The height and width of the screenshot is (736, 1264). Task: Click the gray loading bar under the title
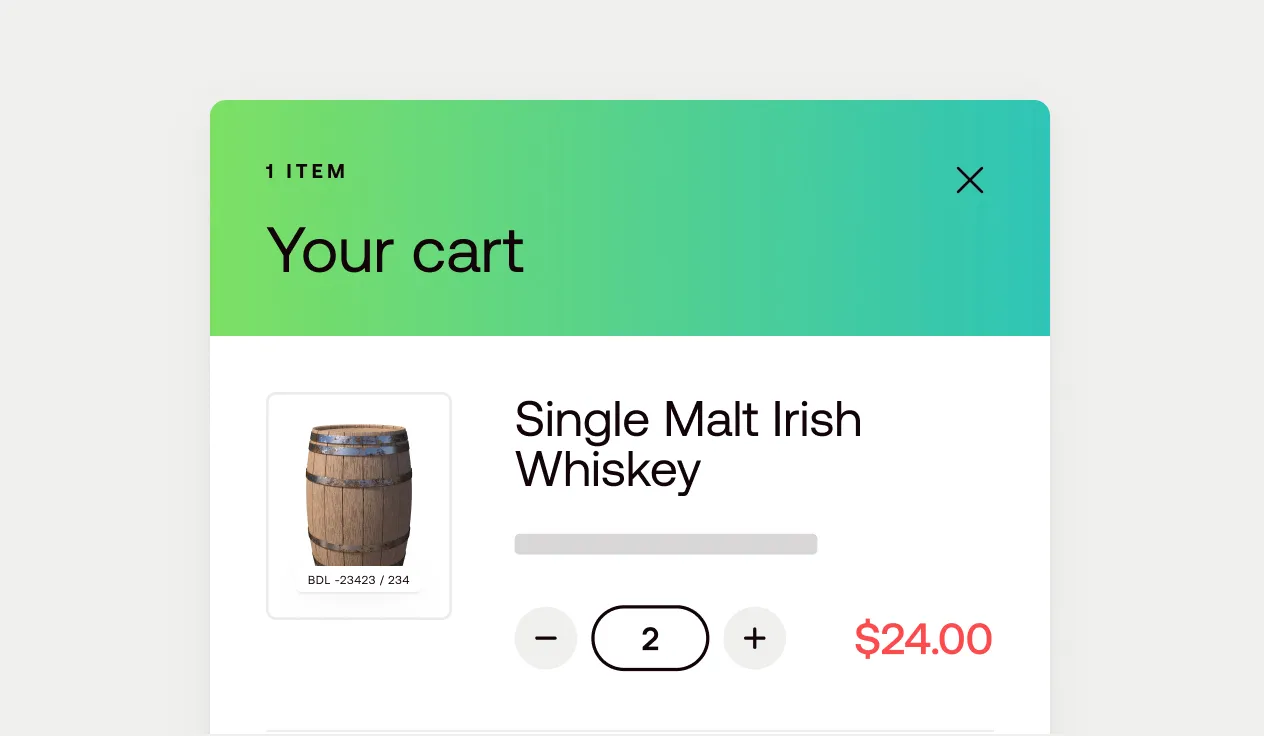[665, 543]
